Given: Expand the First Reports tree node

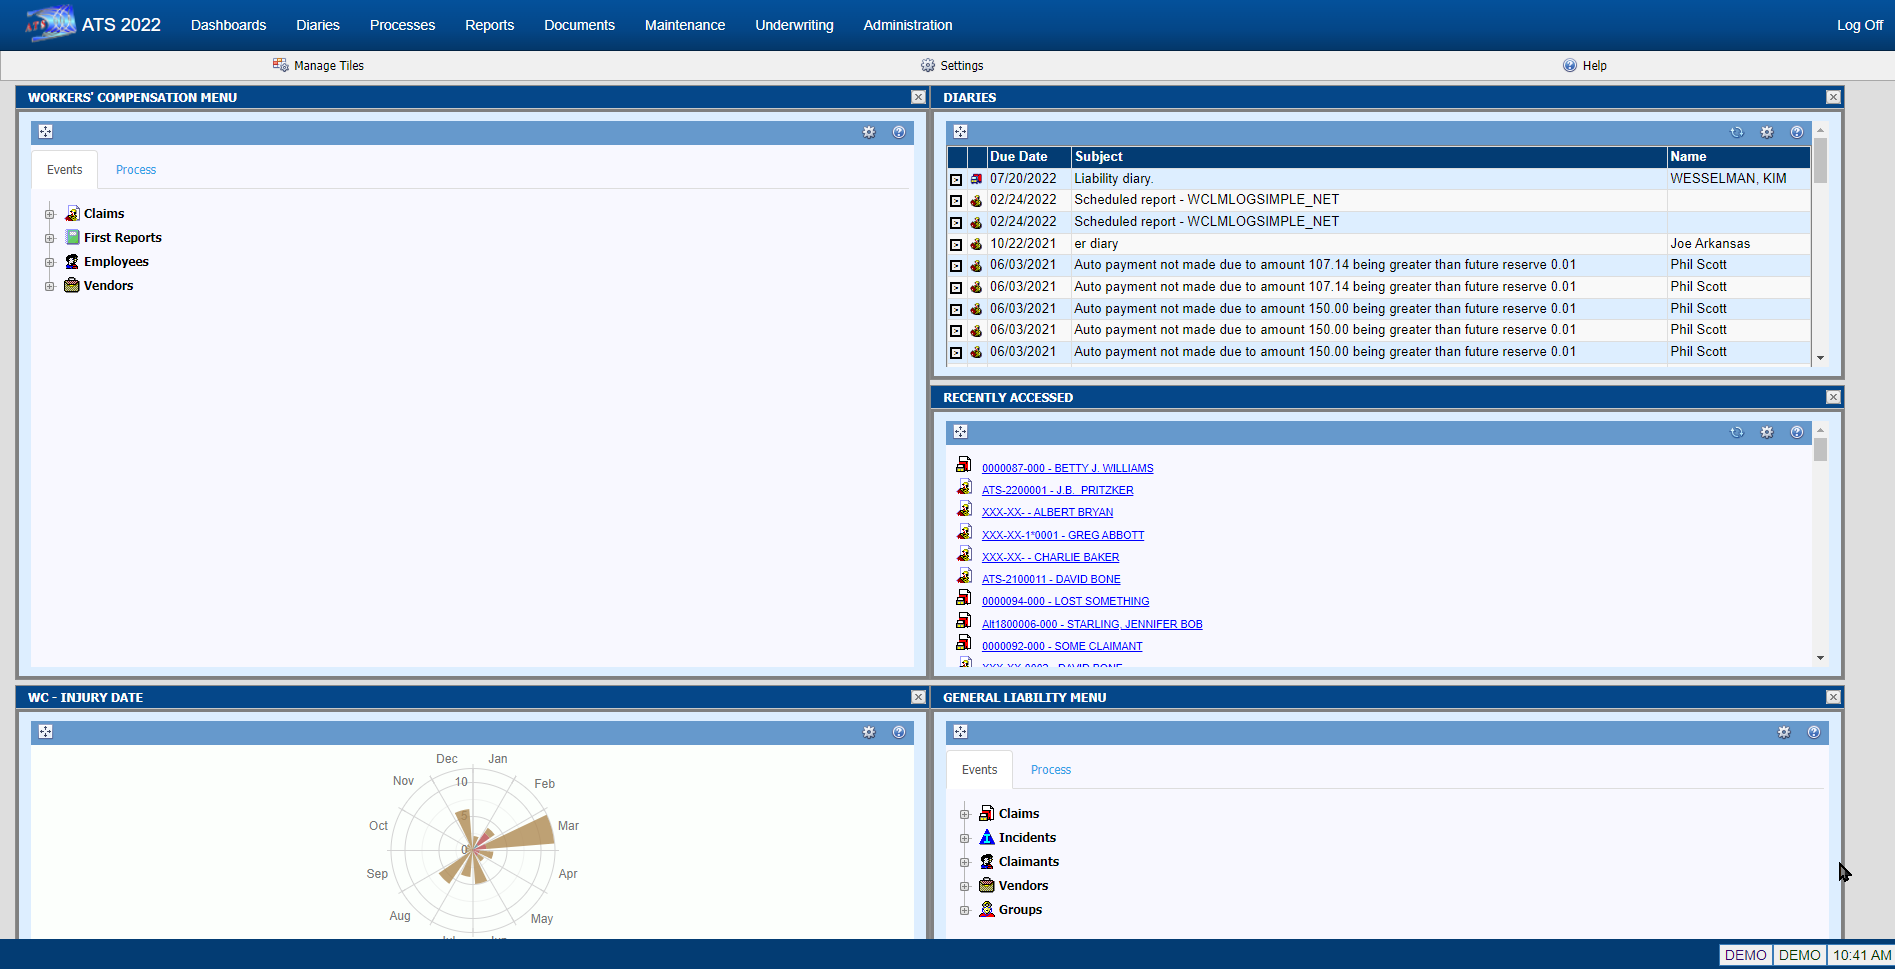Looking at the screenshot, I should [49, 238].
